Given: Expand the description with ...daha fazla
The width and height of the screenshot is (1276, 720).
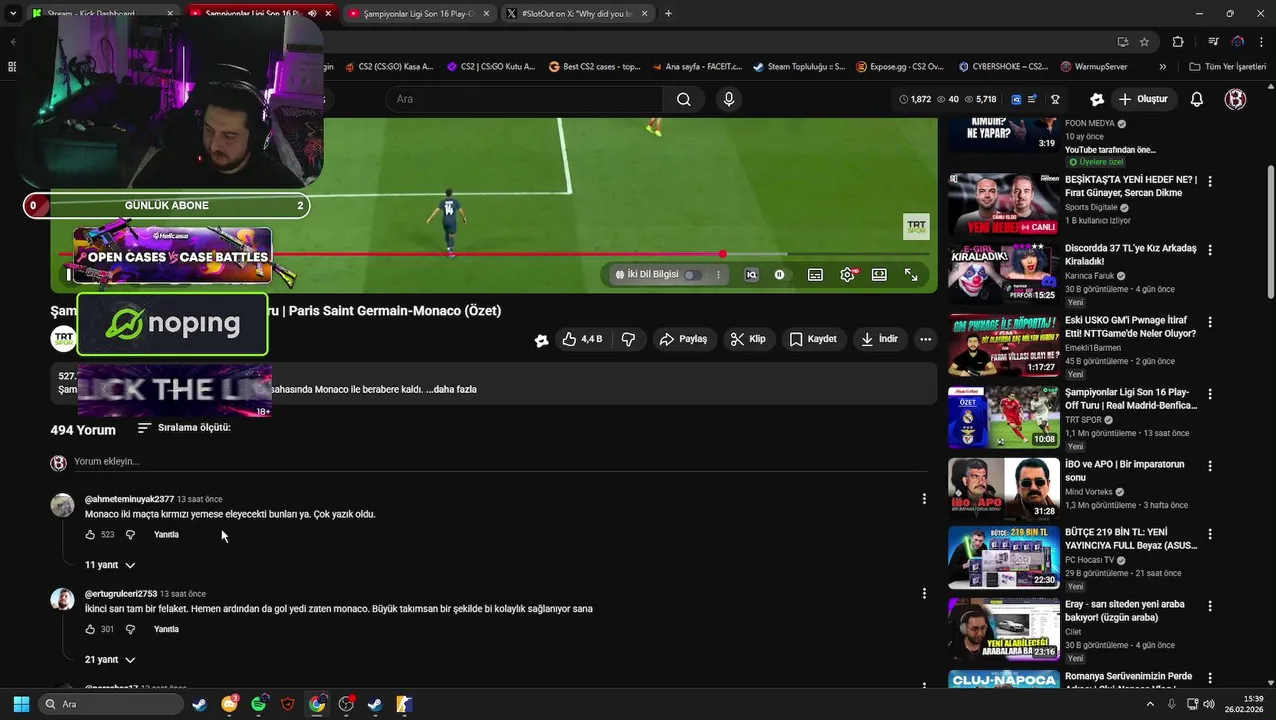Looking at the screenshot, I should click(451, 390).
